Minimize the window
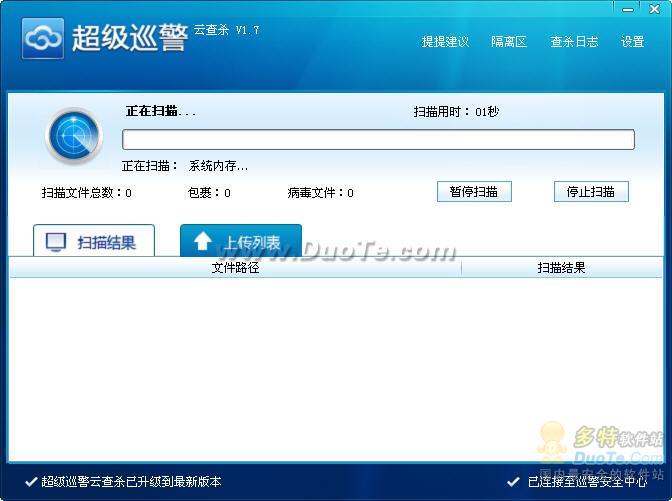Viewport: 672px width, 501px height. [x=628, y=9]
